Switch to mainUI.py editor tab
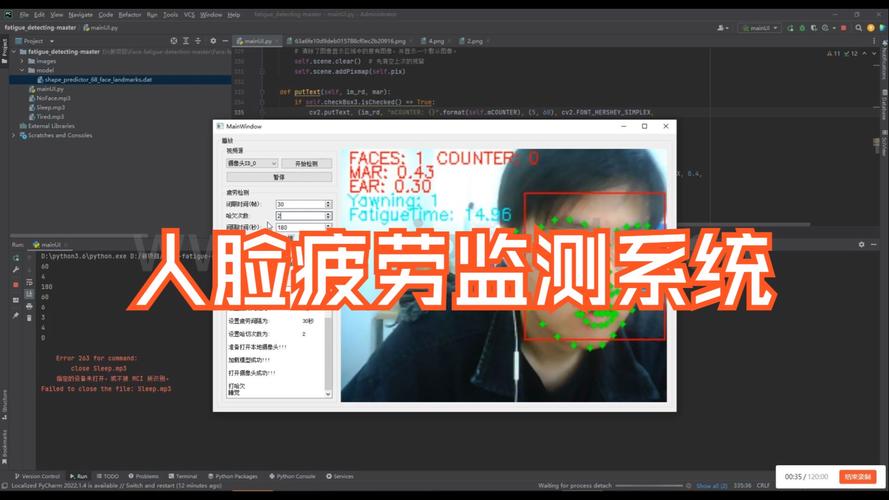Screen dimensions: 889x500 point(257,41)
